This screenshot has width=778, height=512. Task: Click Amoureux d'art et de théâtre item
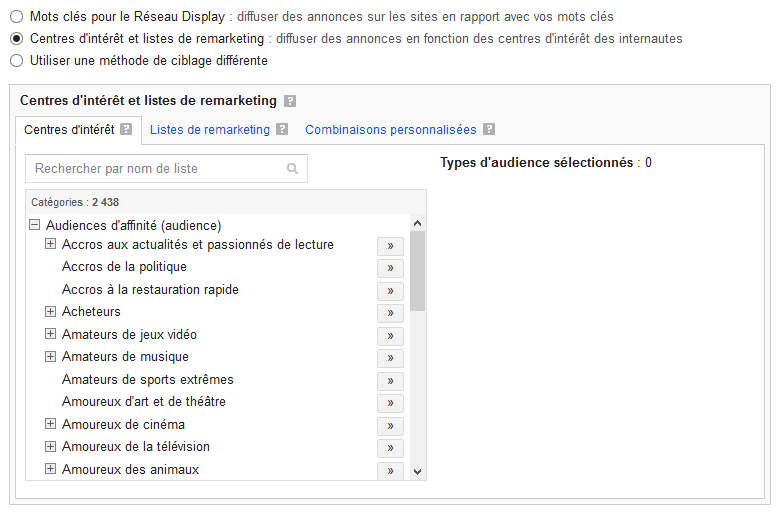click(x=144, y=401)
